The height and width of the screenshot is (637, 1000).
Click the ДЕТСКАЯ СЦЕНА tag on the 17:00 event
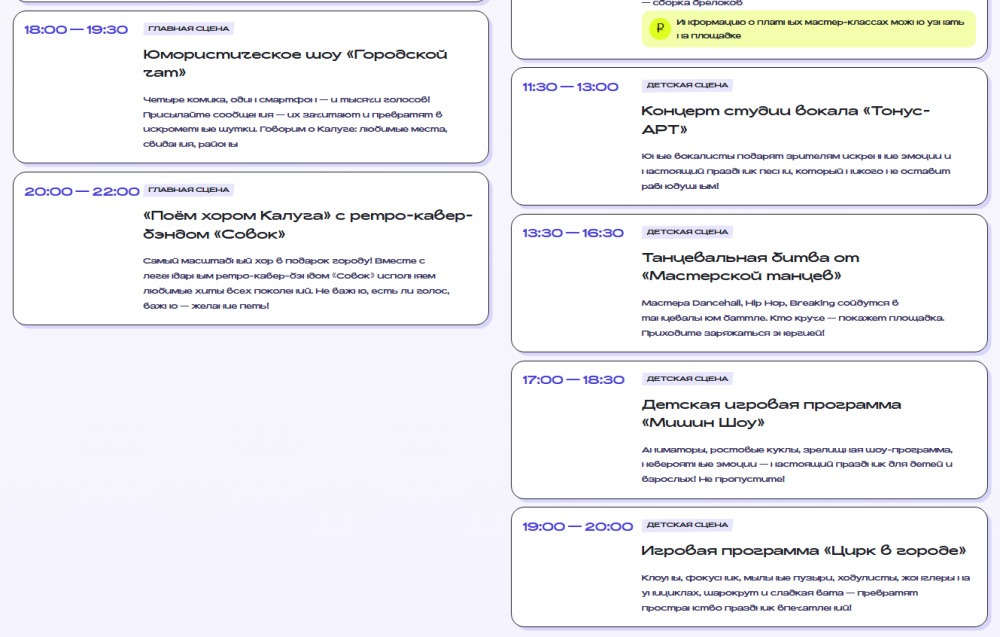688,378
